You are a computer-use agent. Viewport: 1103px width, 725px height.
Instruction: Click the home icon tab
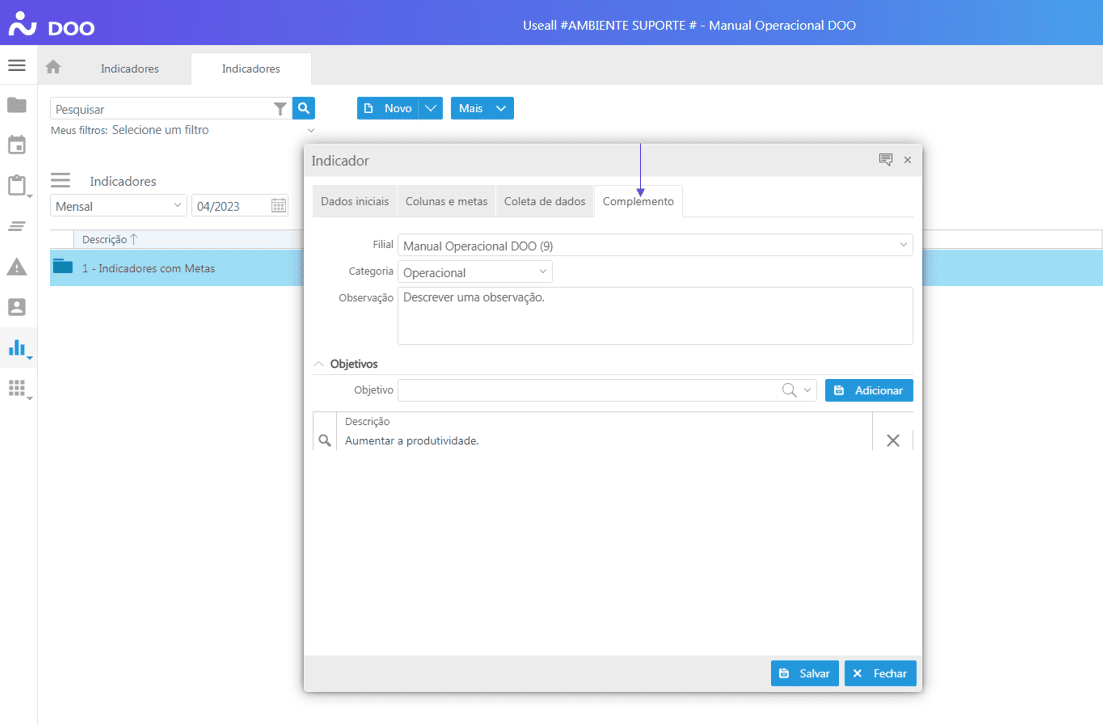click(53, 68)
